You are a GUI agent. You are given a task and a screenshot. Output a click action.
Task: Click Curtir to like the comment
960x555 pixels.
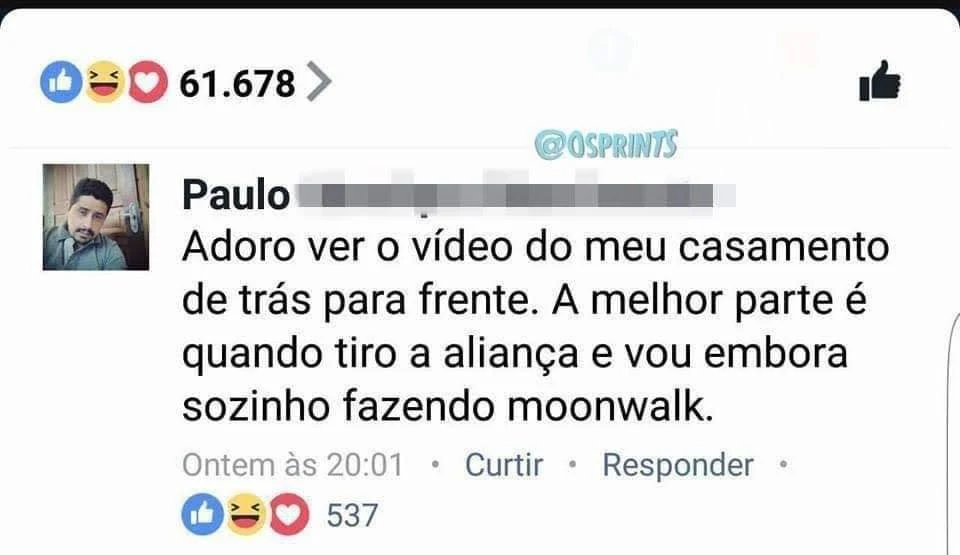(x=504, y=465)
